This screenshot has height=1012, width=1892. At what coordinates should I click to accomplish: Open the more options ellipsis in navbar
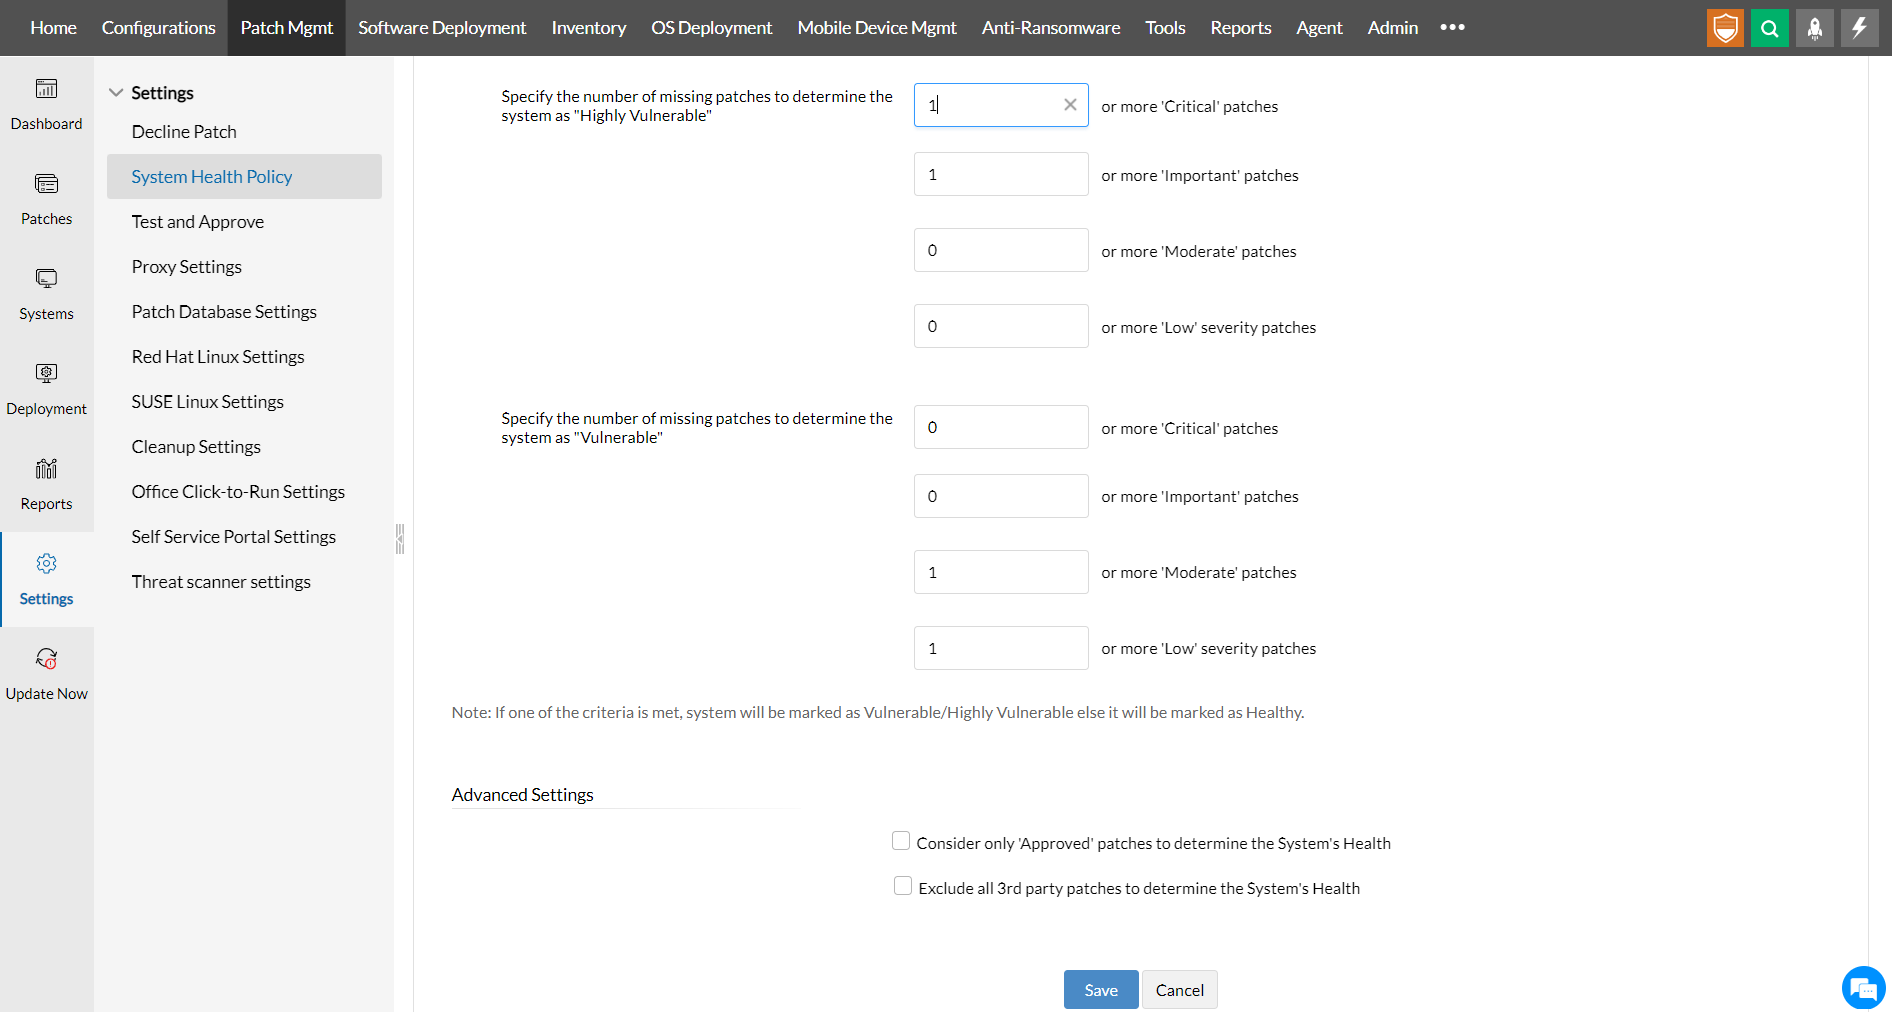coord(1452,27)
